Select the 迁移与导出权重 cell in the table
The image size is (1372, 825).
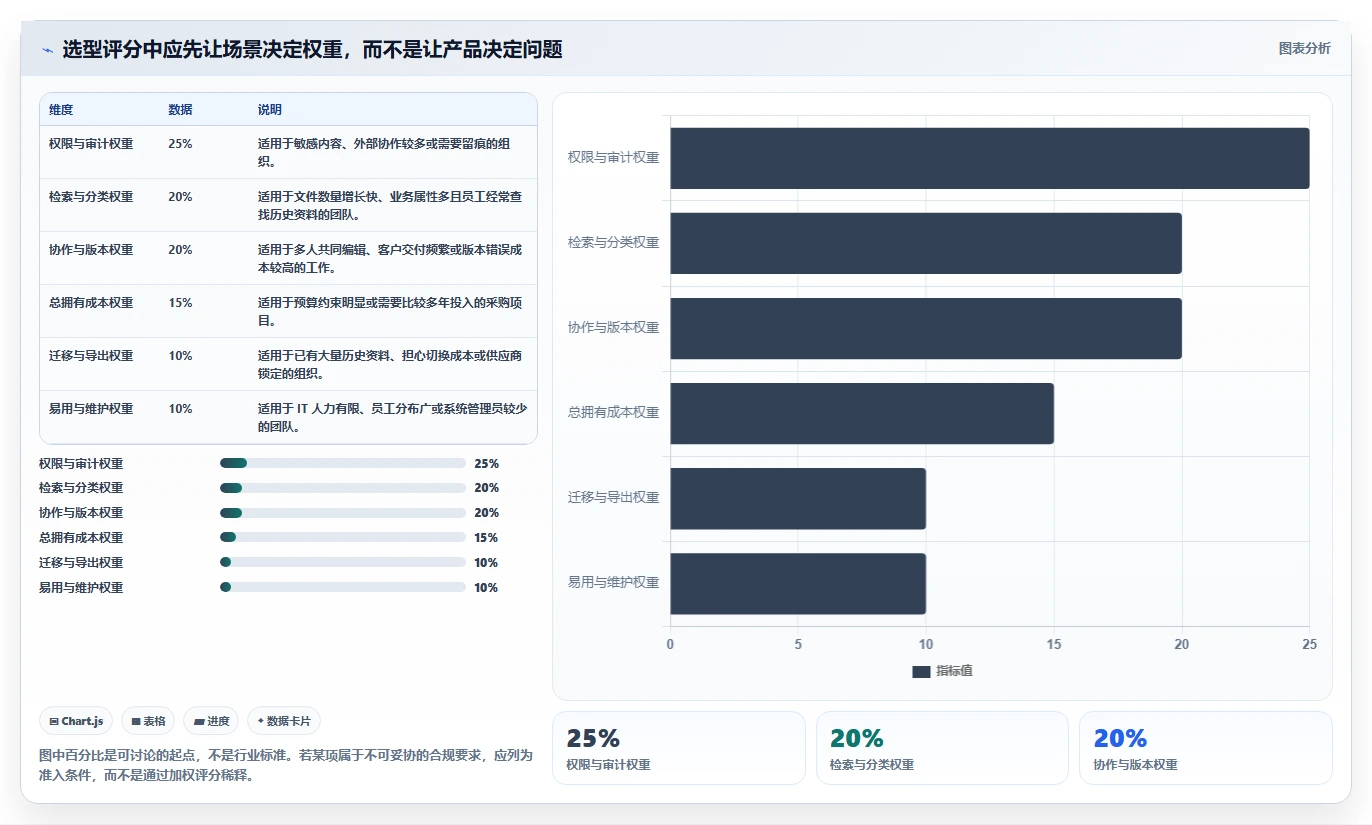(91, 356)
